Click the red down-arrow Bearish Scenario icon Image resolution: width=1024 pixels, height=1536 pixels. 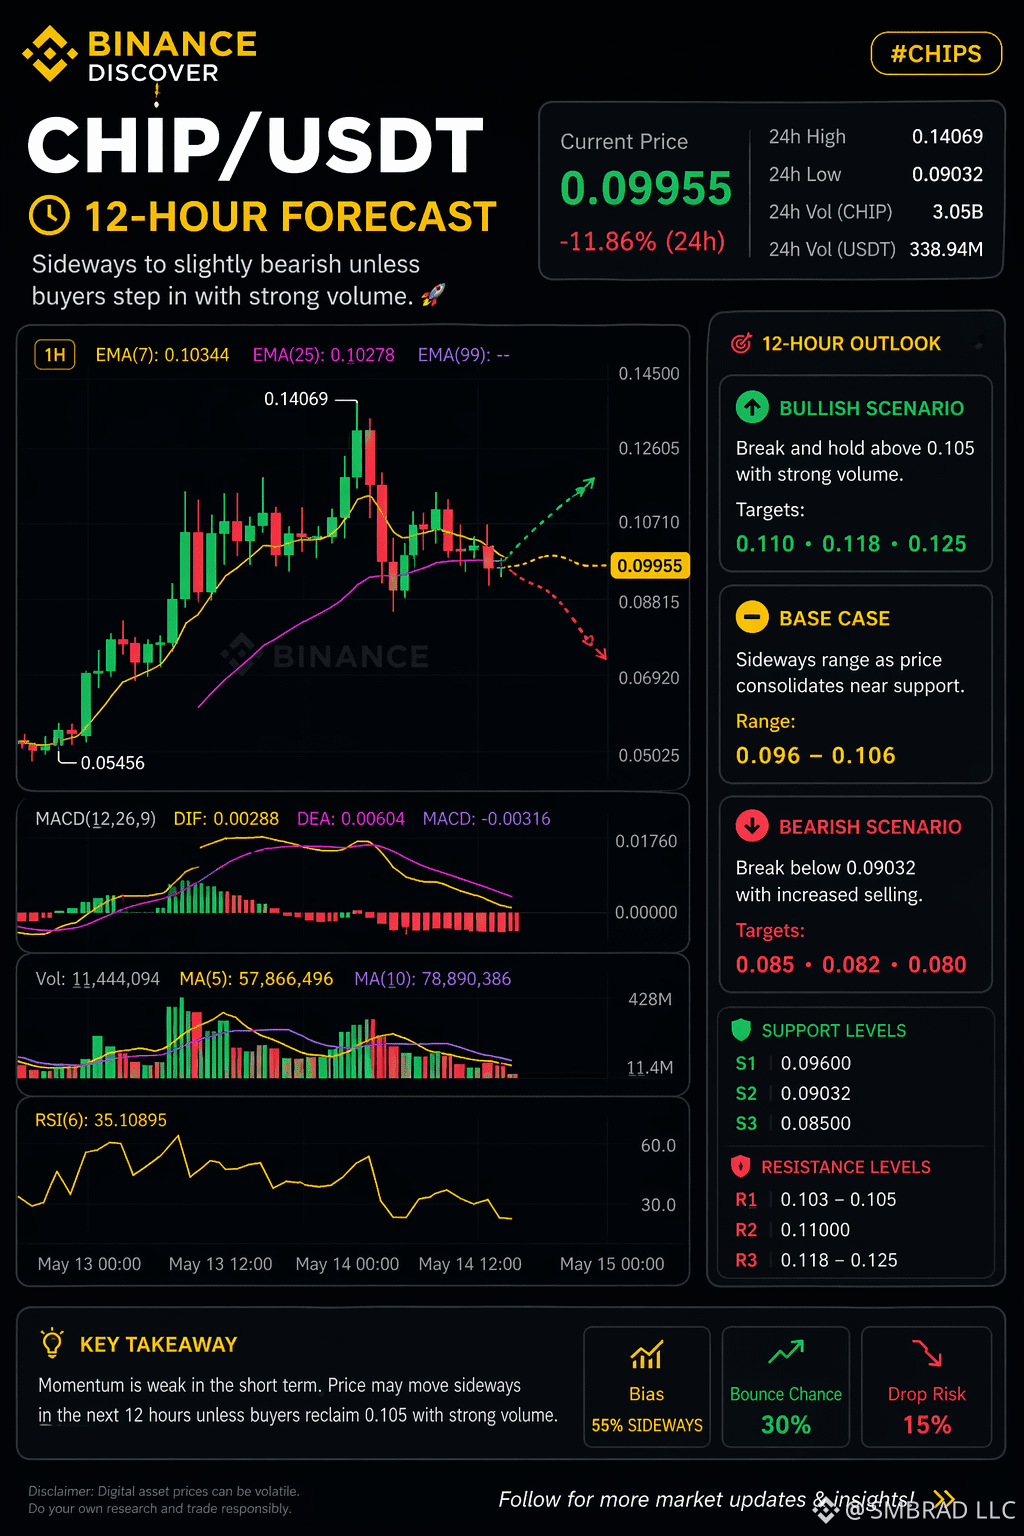[x=752, y=826]
